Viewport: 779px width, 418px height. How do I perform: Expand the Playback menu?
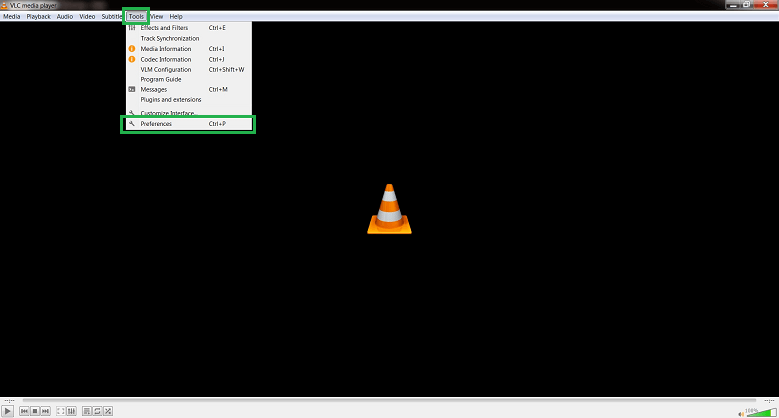[x=38, y=16]
